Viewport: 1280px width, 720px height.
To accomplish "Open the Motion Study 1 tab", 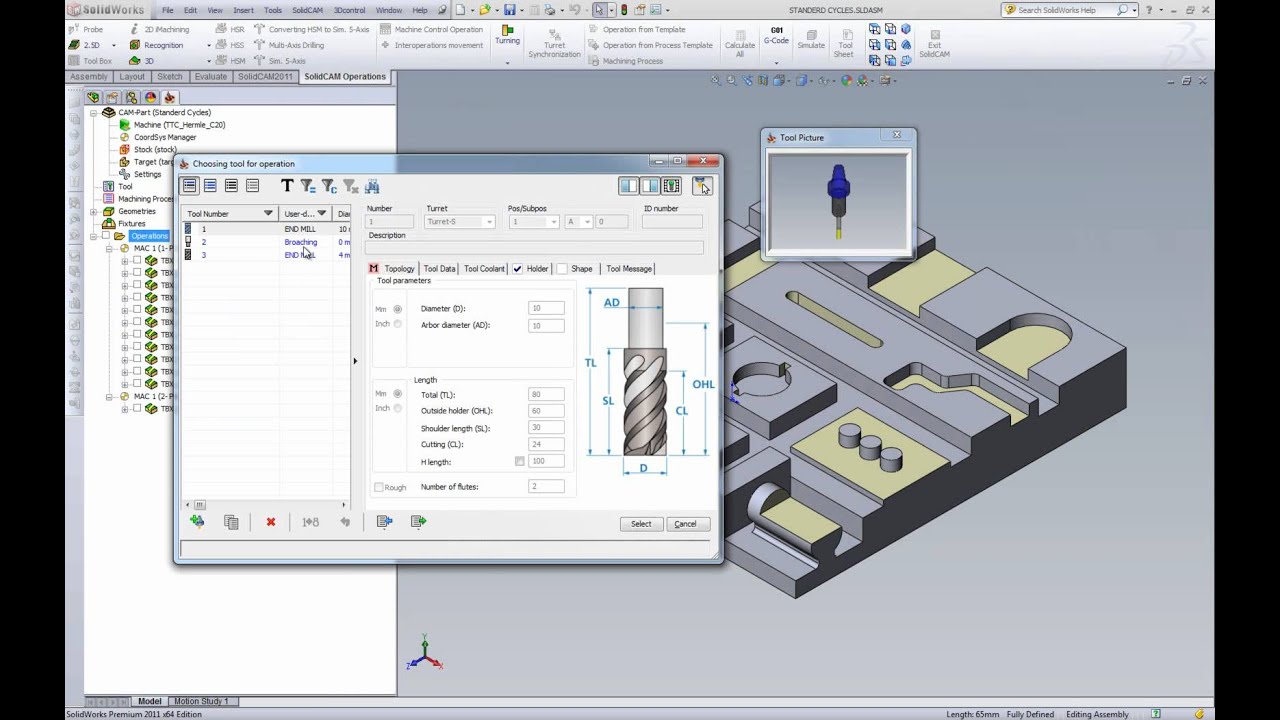I will [x=201, y=701].
